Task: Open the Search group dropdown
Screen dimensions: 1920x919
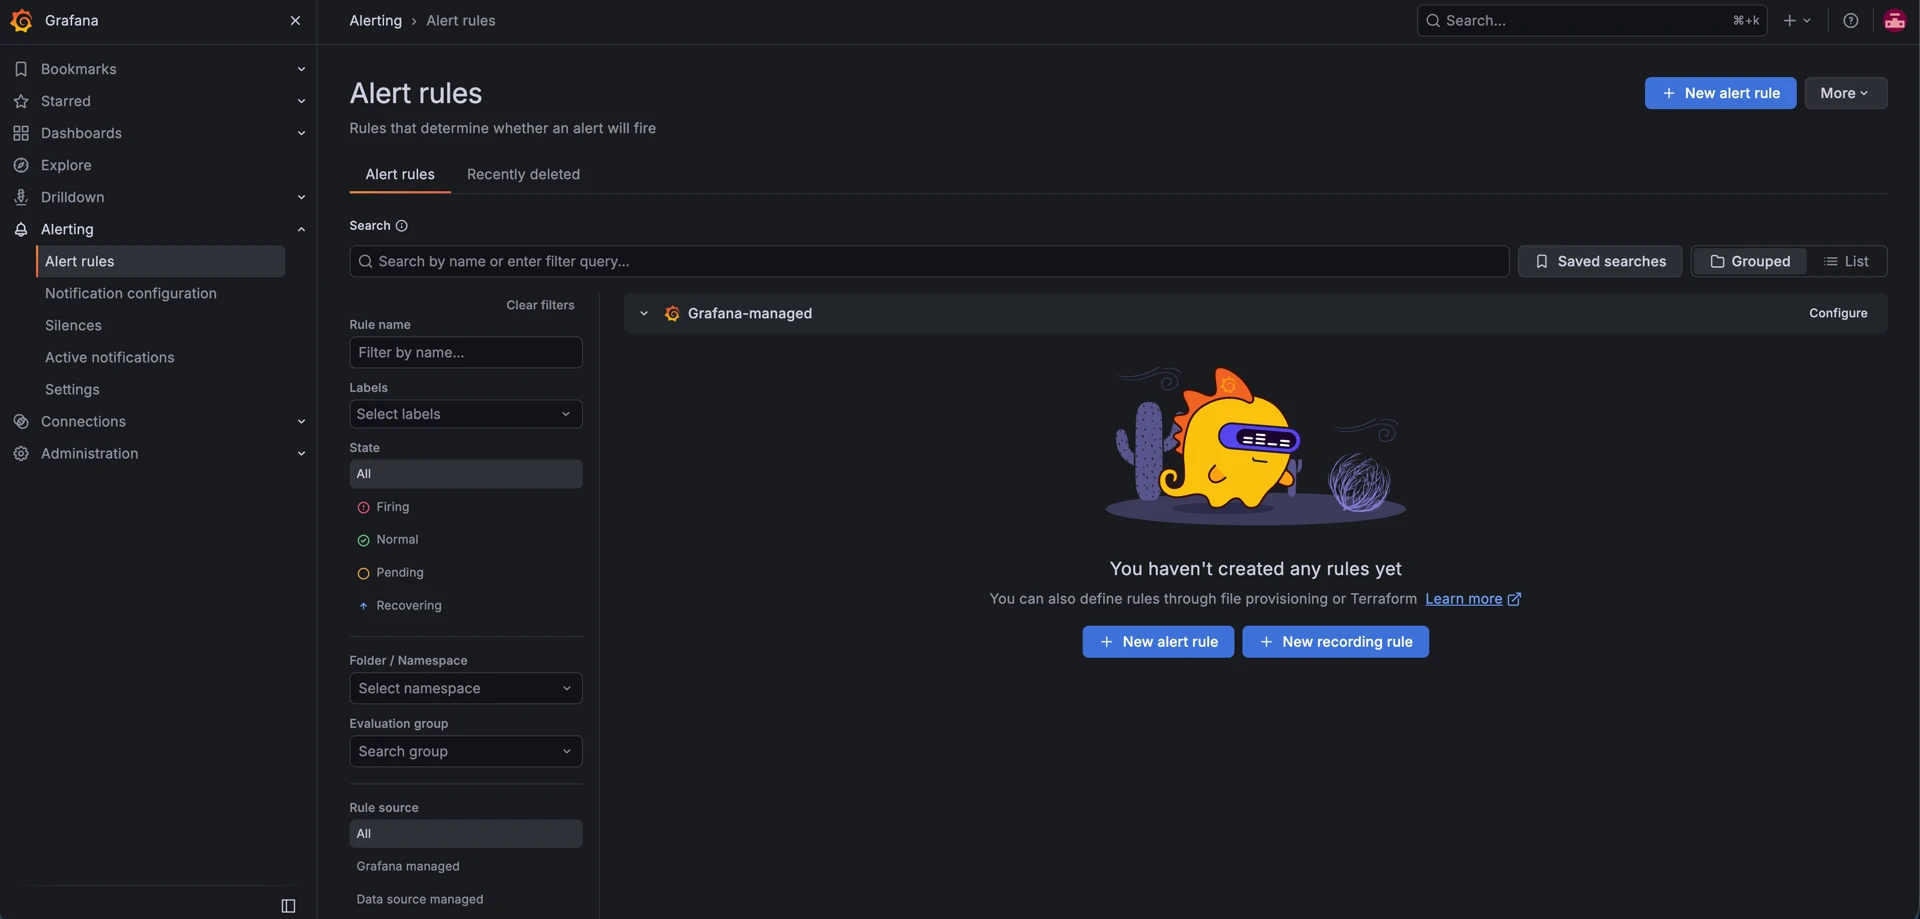Action: point(466,751)
